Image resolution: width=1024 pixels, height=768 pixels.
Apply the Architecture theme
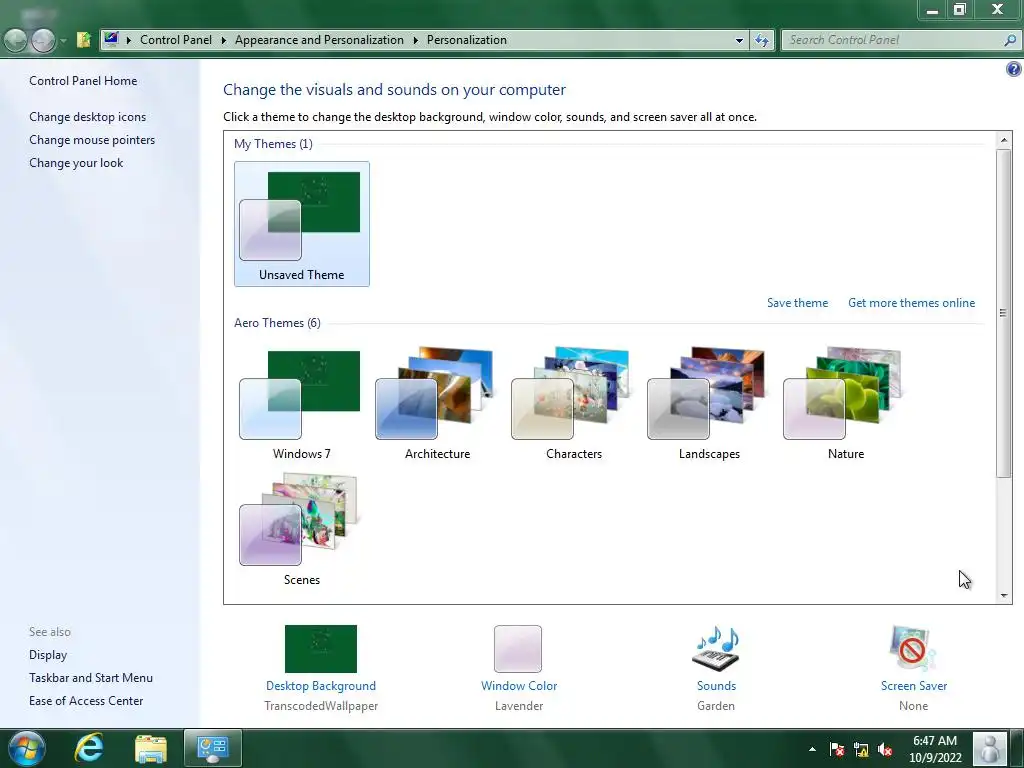[437, 404]
